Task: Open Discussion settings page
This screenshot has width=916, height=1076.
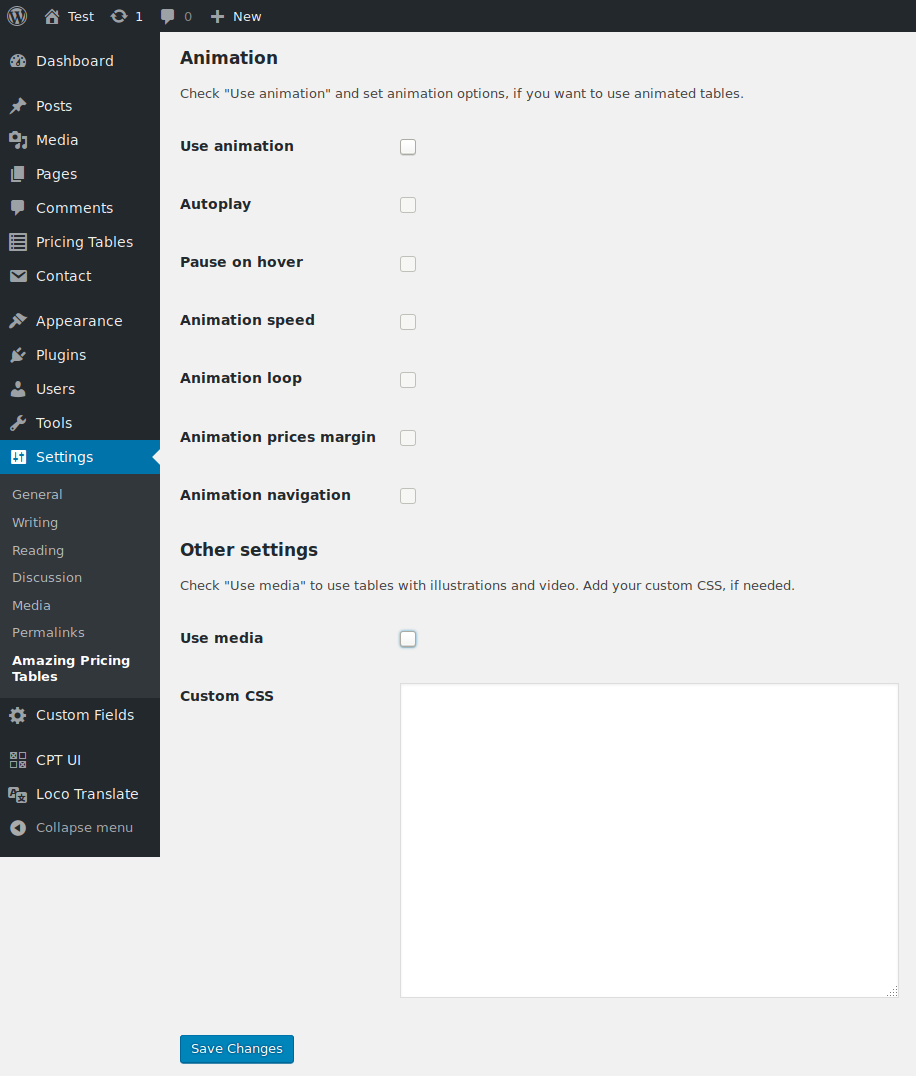Action: point(47,578)
